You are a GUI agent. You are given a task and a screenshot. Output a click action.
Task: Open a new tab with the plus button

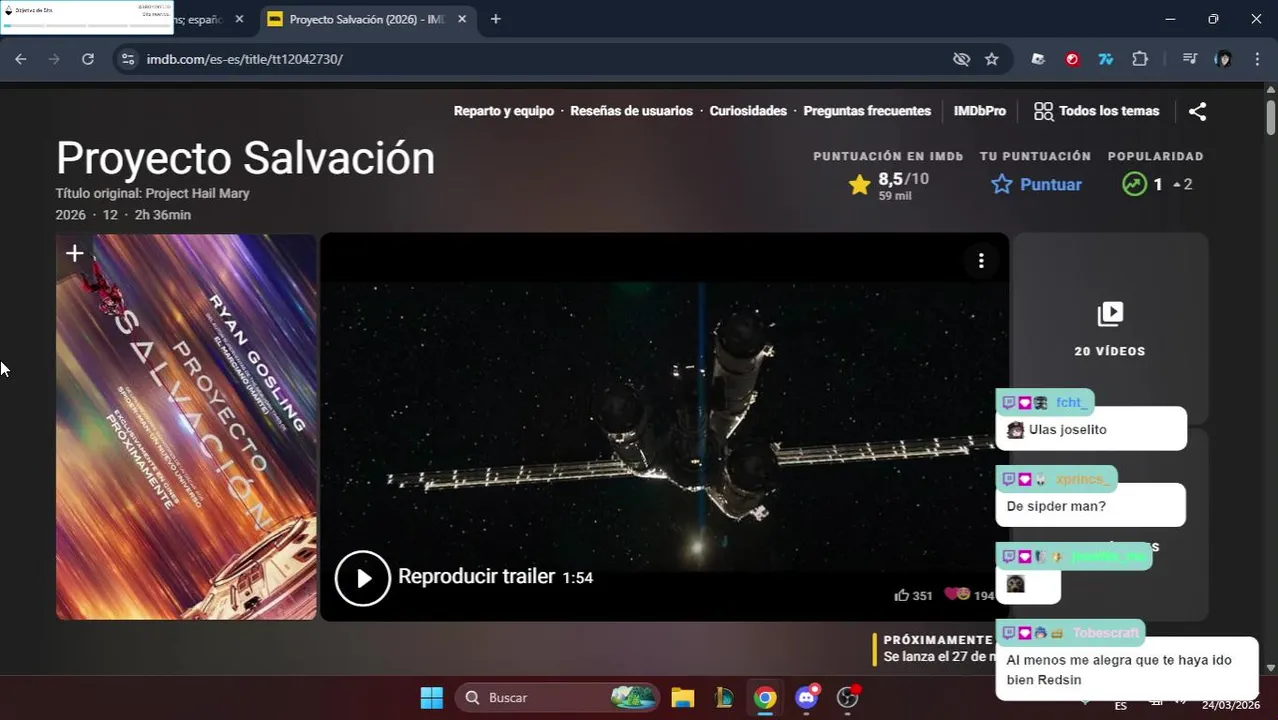pos(495,19)
